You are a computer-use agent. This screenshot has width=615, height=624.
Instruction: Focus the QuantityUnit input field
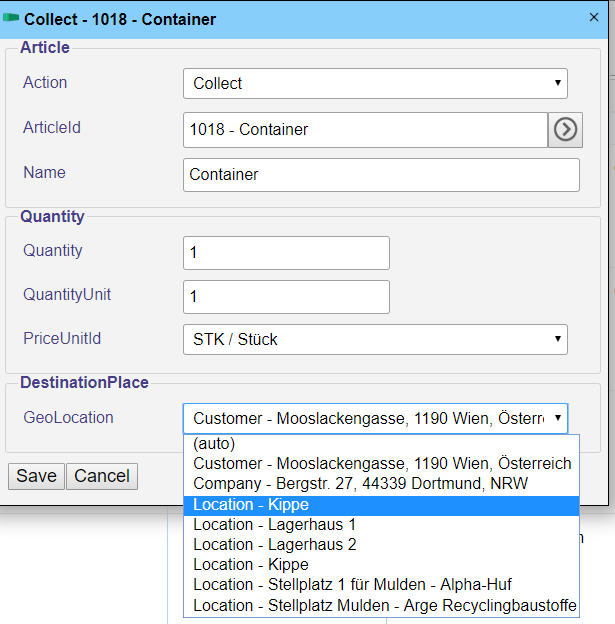click(286, 297)
